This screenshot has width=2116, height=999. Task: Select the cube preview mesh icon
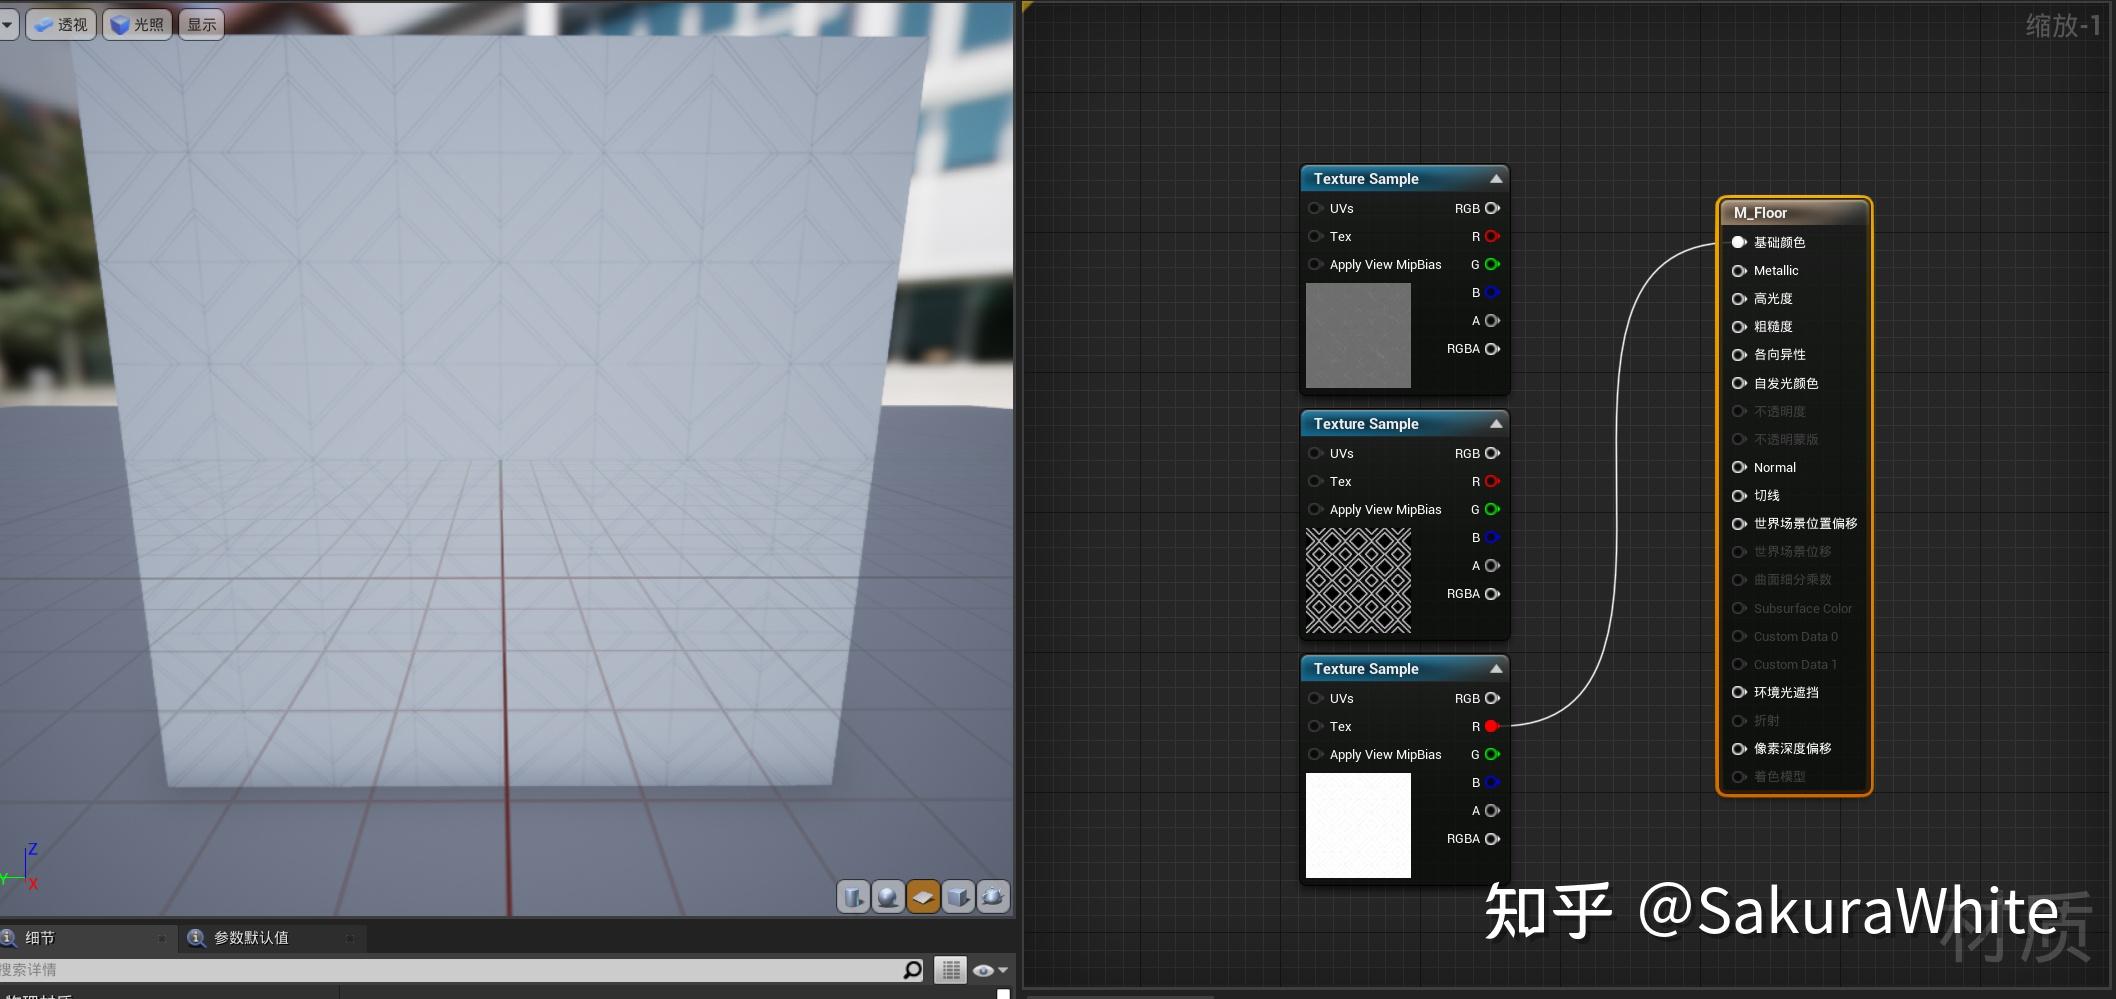pos(958,897)
